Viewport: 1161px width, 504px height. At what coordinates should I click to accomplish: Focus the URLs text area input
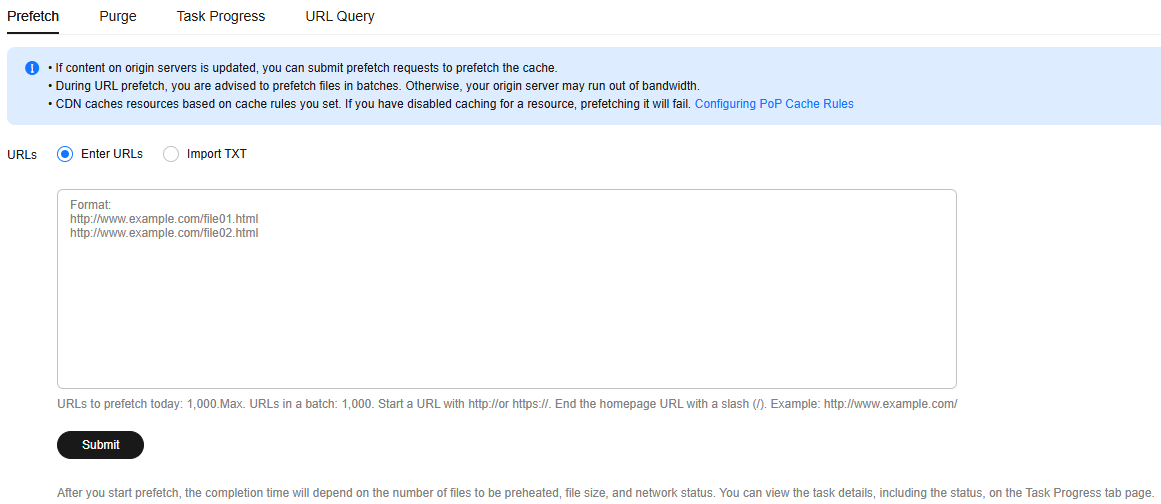point(506,289)
